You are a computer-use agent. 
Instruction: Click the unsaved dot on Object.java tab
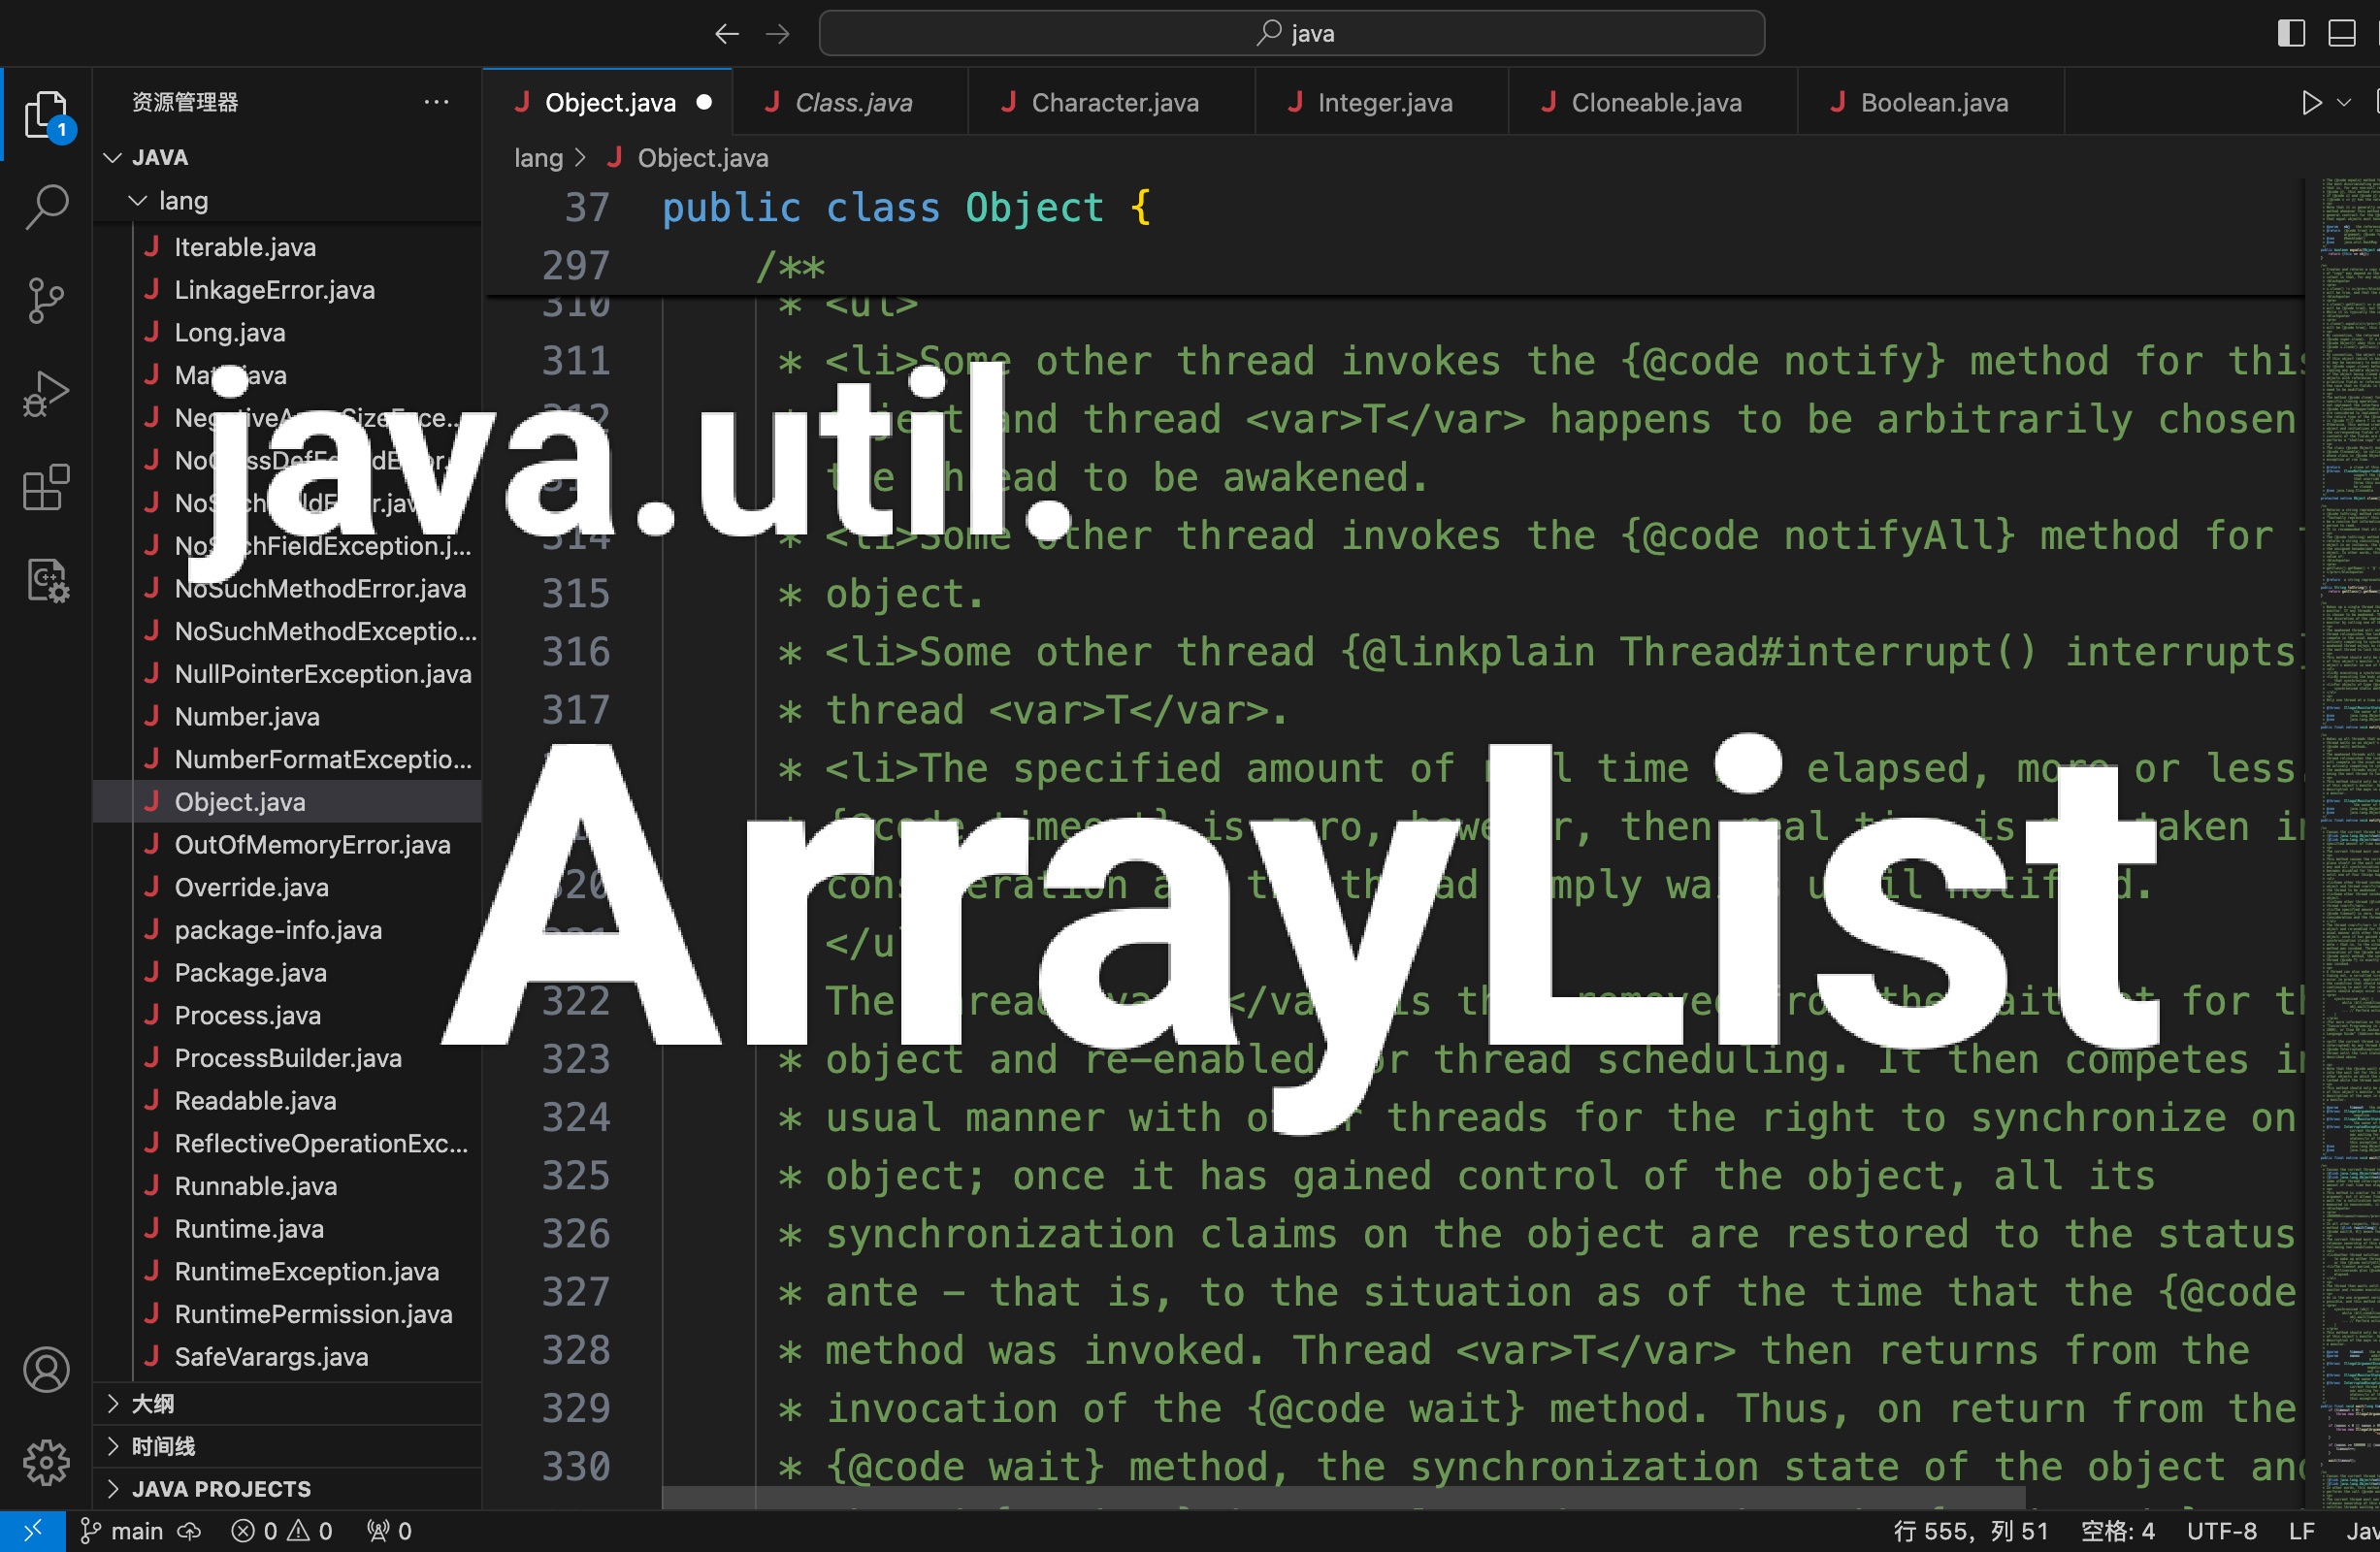point(704,102)
